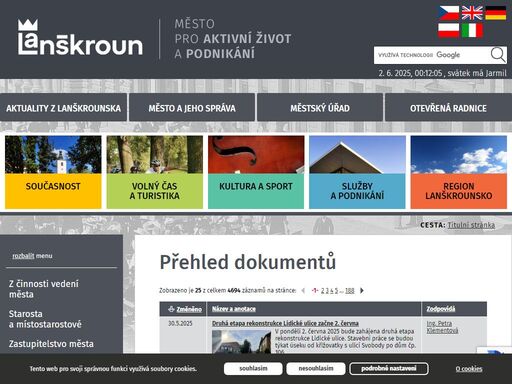Screen dimensions: 512x384
Task: Focus the Google search input field
Action: (432, 55)
